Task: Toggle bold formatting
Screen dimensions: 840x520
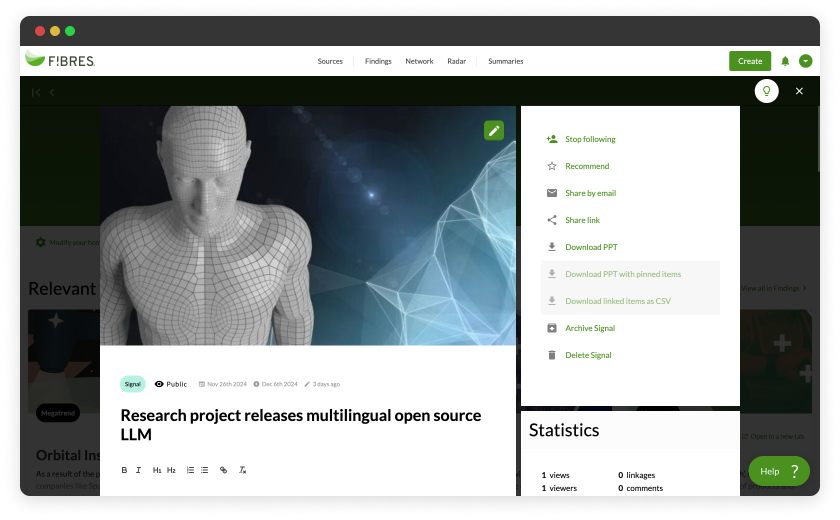Action: (x=124, y=470)
